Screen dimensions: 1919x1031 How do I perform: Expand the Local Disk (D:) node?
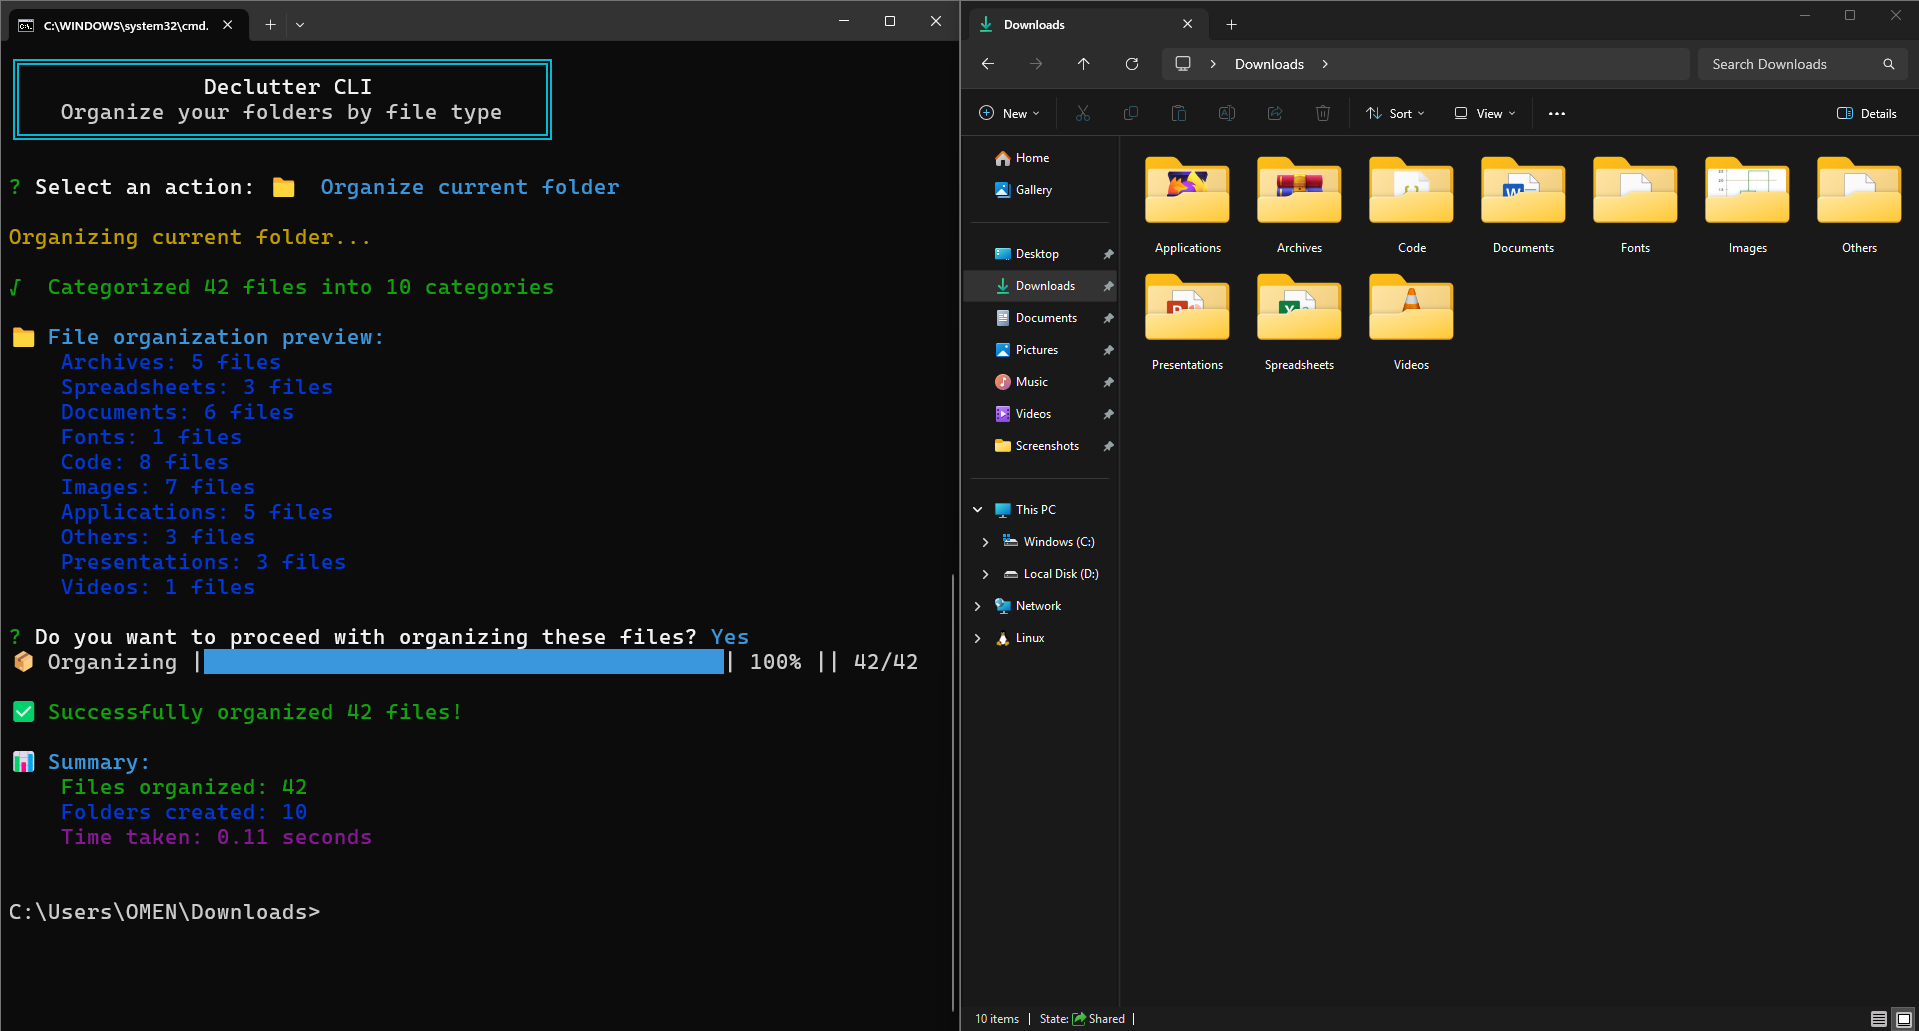[985, 574]
